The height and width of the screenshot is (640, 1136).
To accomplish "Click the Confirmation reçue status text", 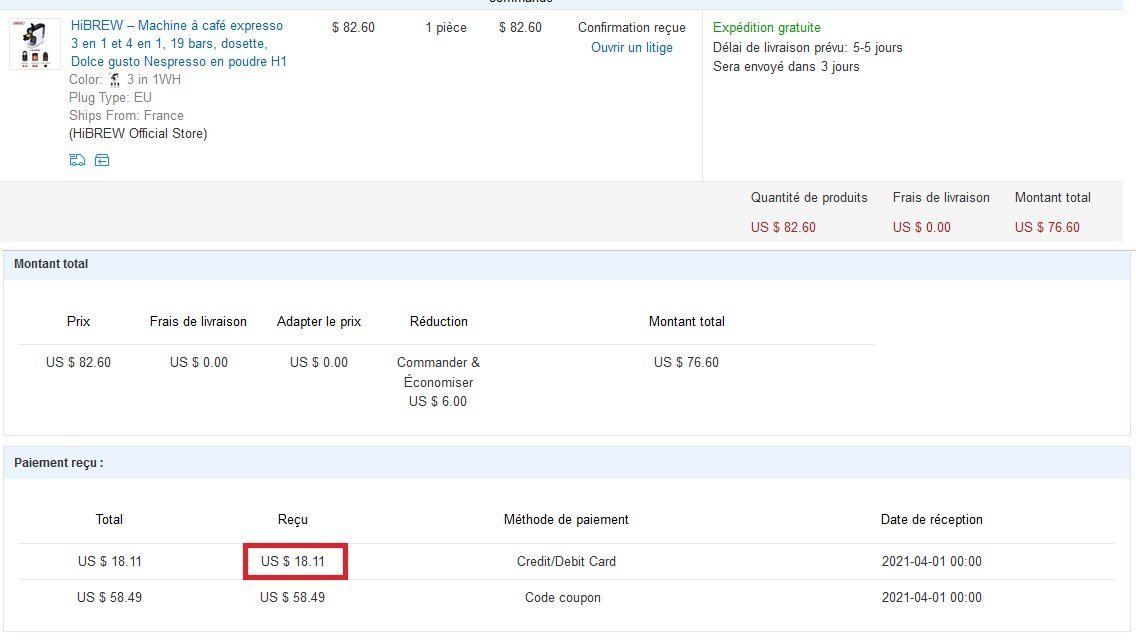I will [632, 28].
